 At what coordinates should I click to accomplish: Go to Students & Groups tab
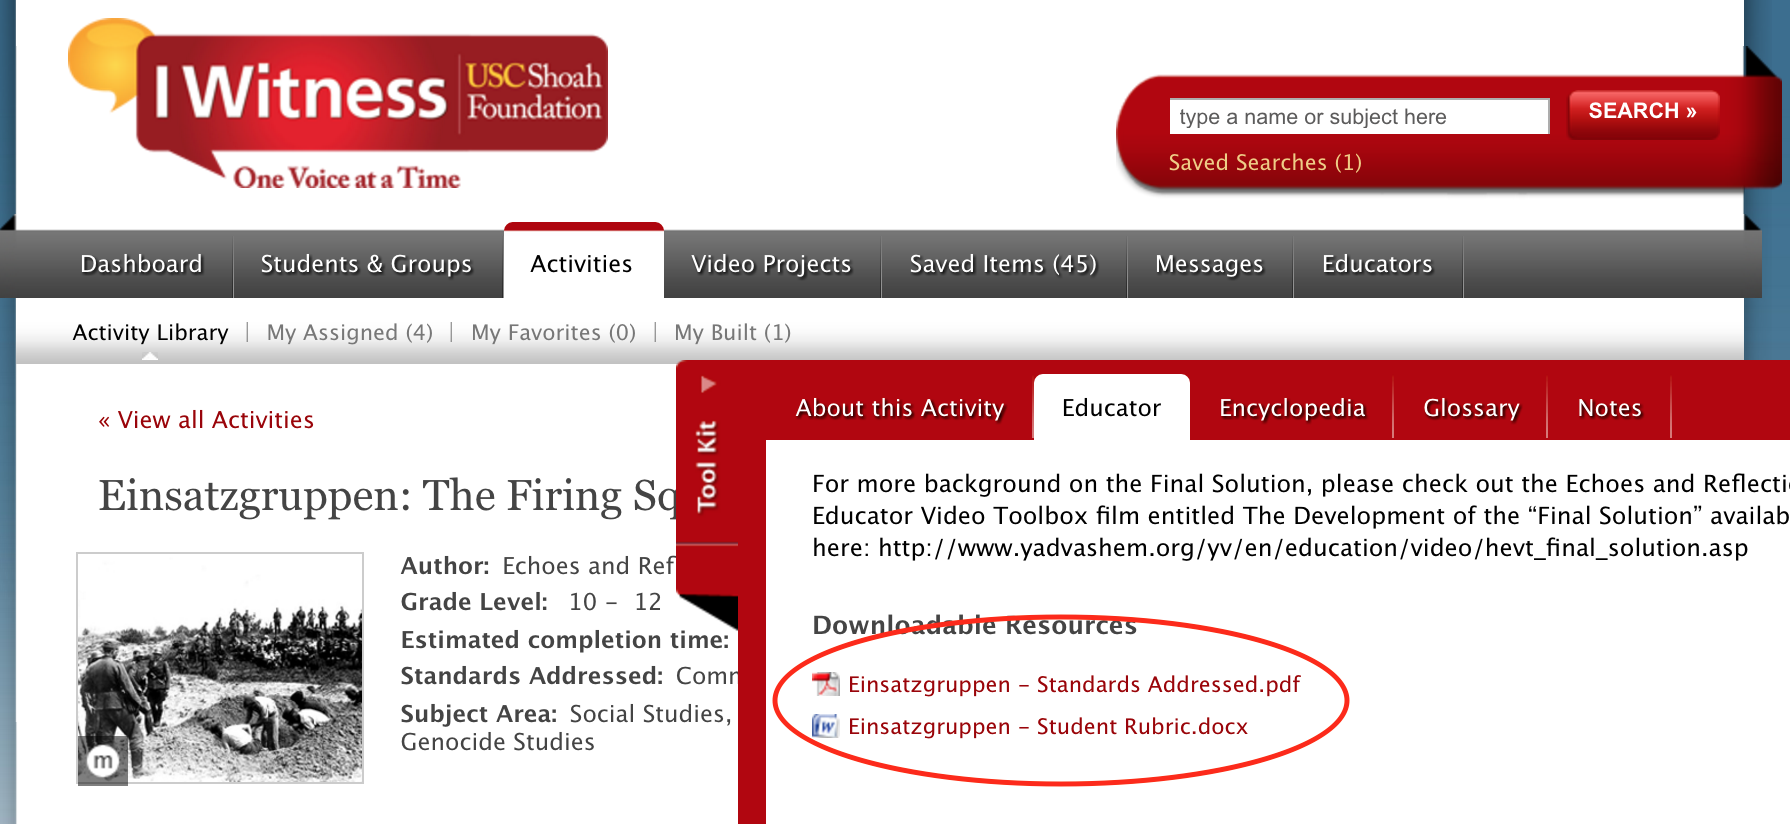366,264
